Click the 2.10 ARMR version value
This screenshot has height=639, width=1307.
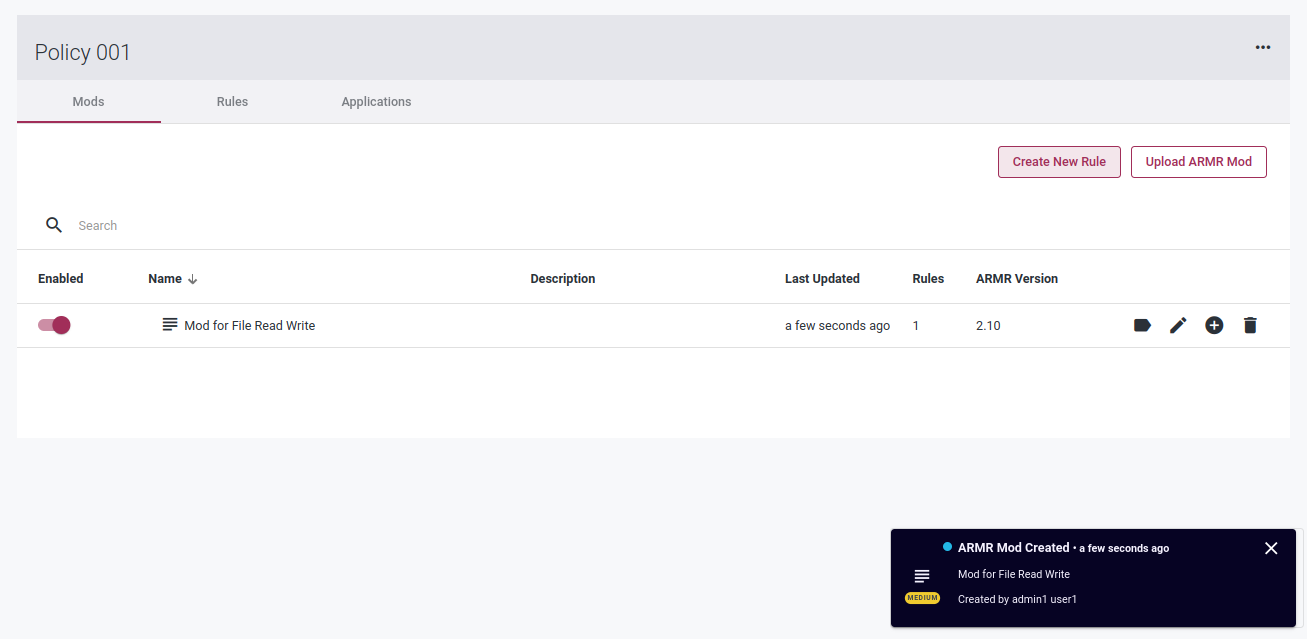[988, 326]
